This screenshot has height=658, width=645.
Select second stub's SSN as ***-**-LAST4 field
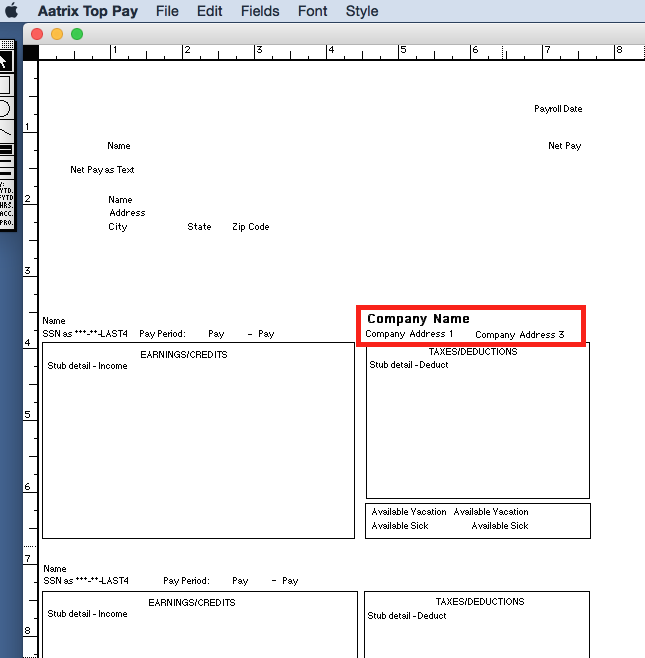click(x=86, y=581)
